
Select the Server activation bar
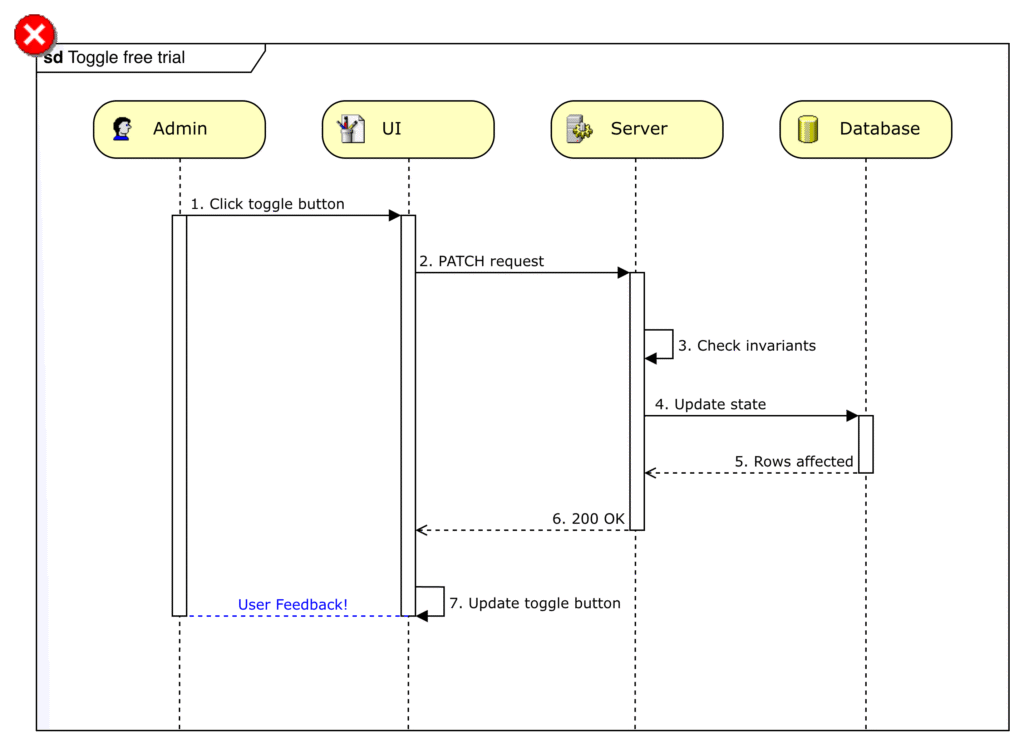(637, 400)
